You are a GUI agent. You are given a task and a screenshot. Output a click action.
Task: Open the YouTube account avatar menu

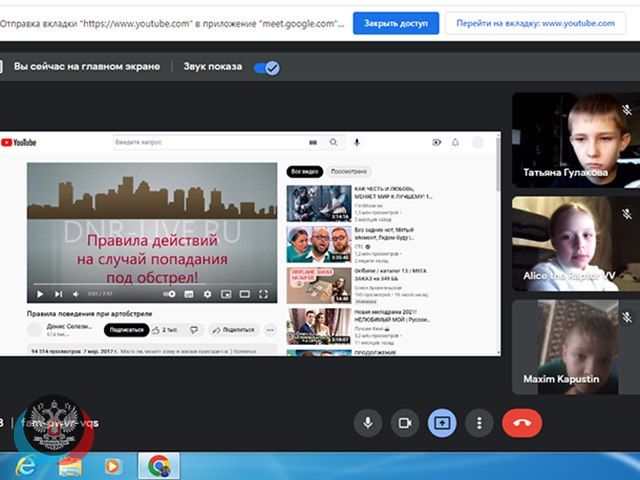click(x=478, y=142)
